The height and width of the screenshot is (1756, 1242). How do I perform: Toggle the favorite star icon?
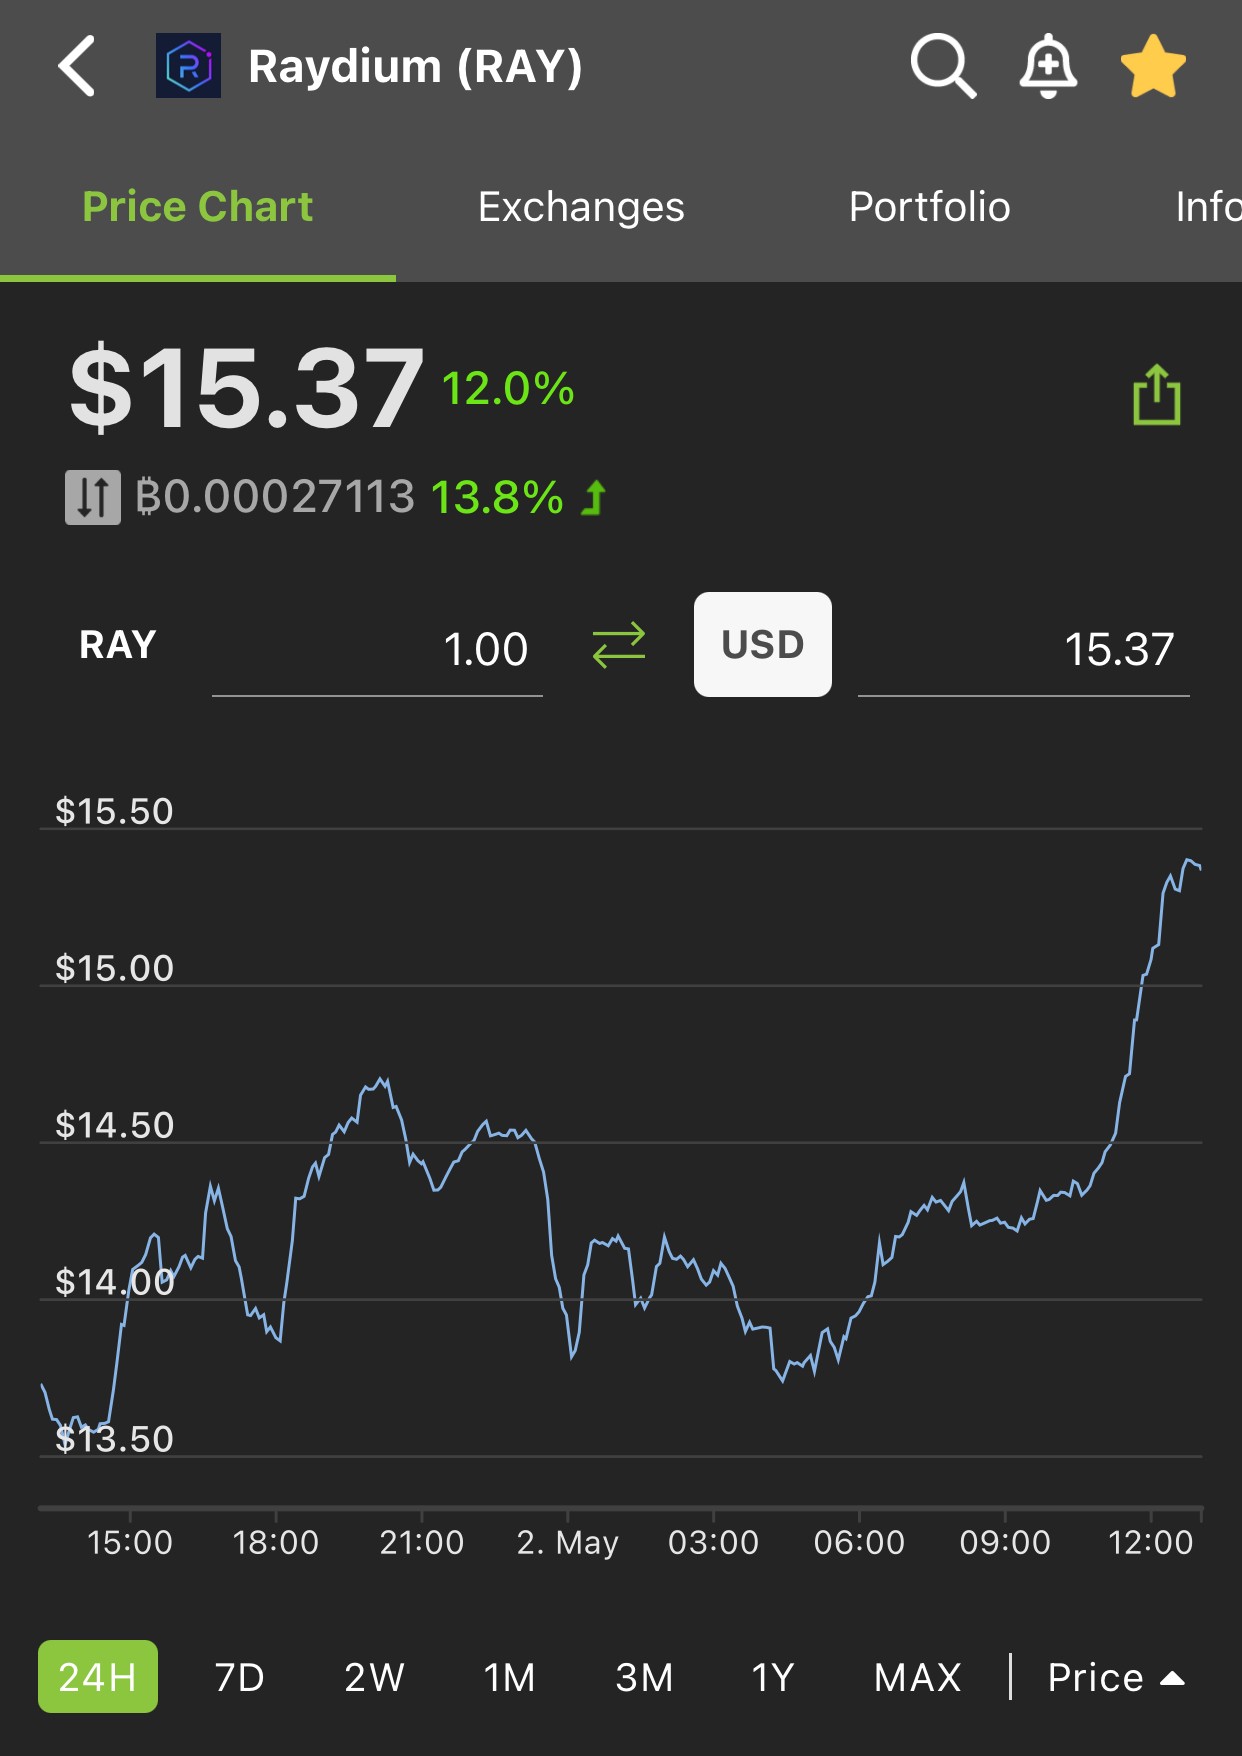pyautogui.click(x=1153, y=66)
